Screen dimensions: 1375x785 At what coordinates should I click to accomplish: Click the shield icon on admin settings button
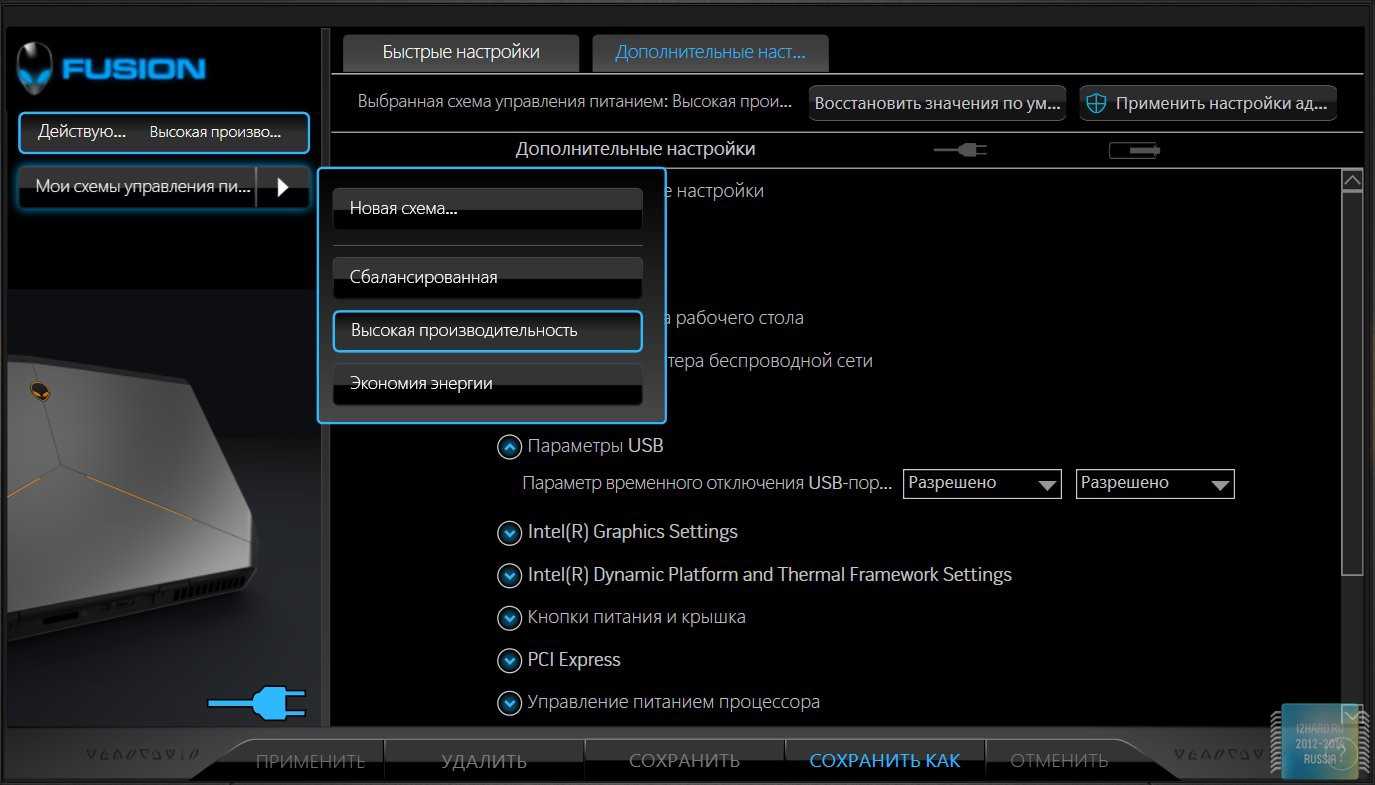click(x=1096, y=103)
